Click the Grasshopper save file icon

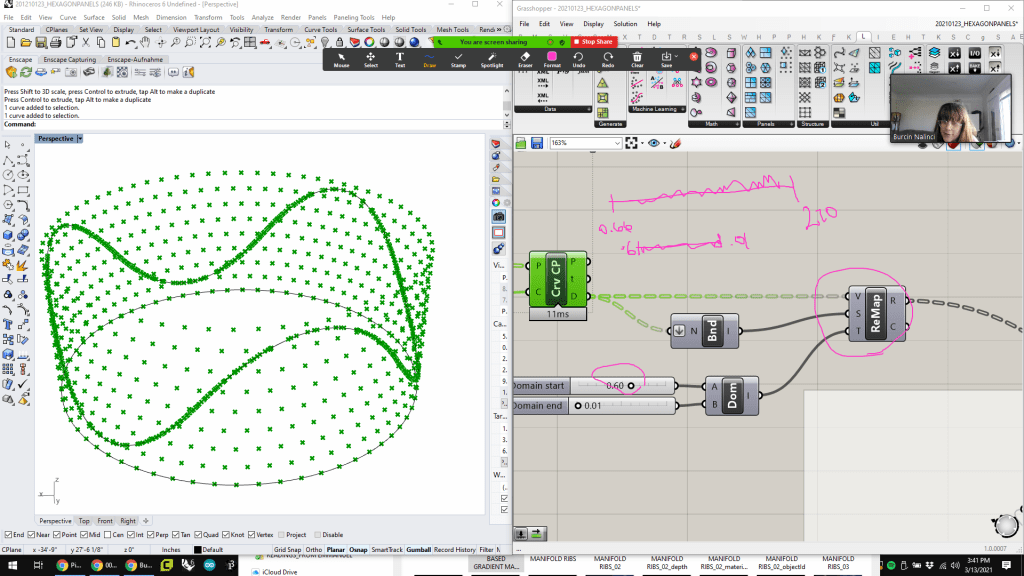(537, 143)
